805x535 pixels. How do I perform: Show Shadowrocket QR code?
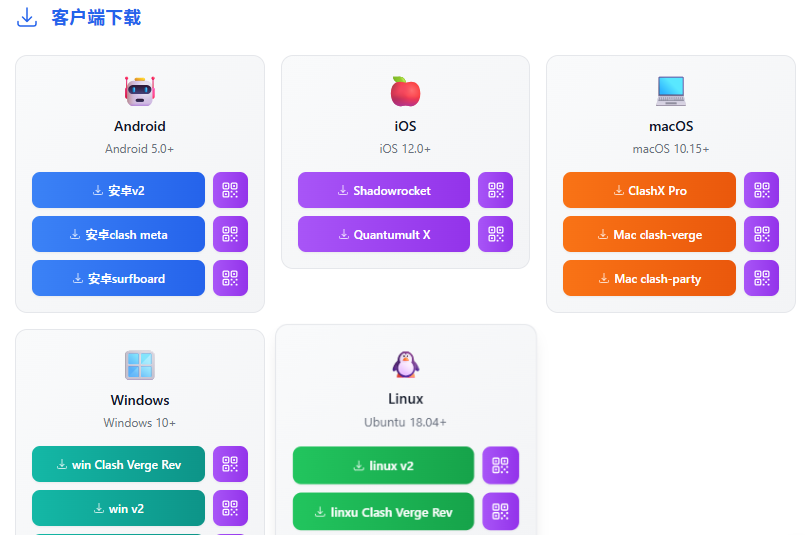pyautogui.click(x=495, y=190)
